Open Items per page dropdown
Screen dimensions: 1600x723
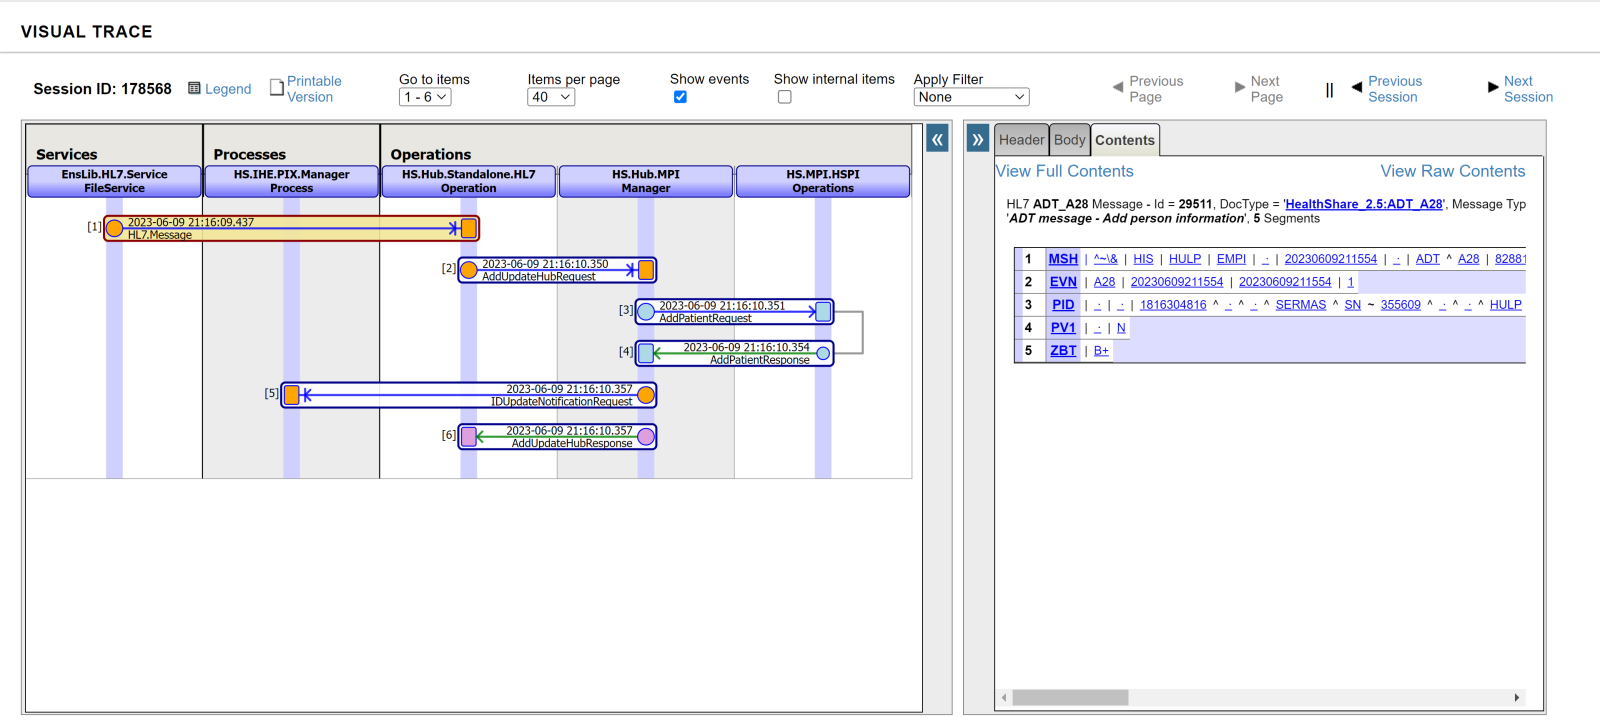(551, 97)
